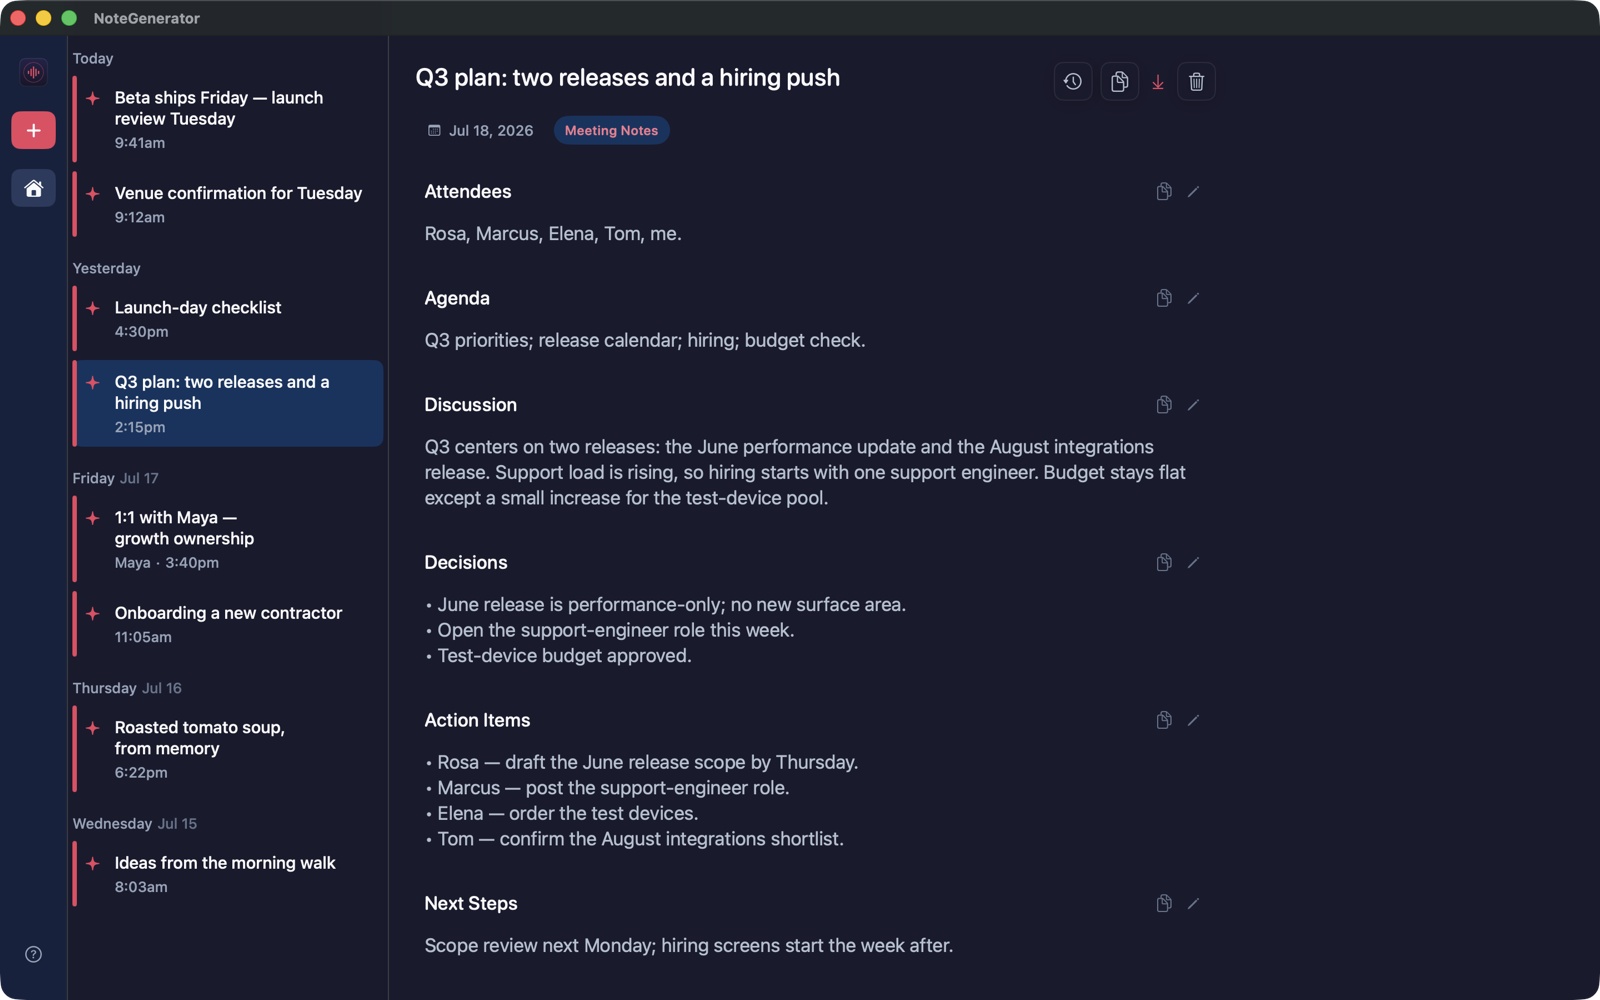This screenshot has width=1600, height=1000.
Task: Edit the Decisions section
Action: pos(1193,563)
